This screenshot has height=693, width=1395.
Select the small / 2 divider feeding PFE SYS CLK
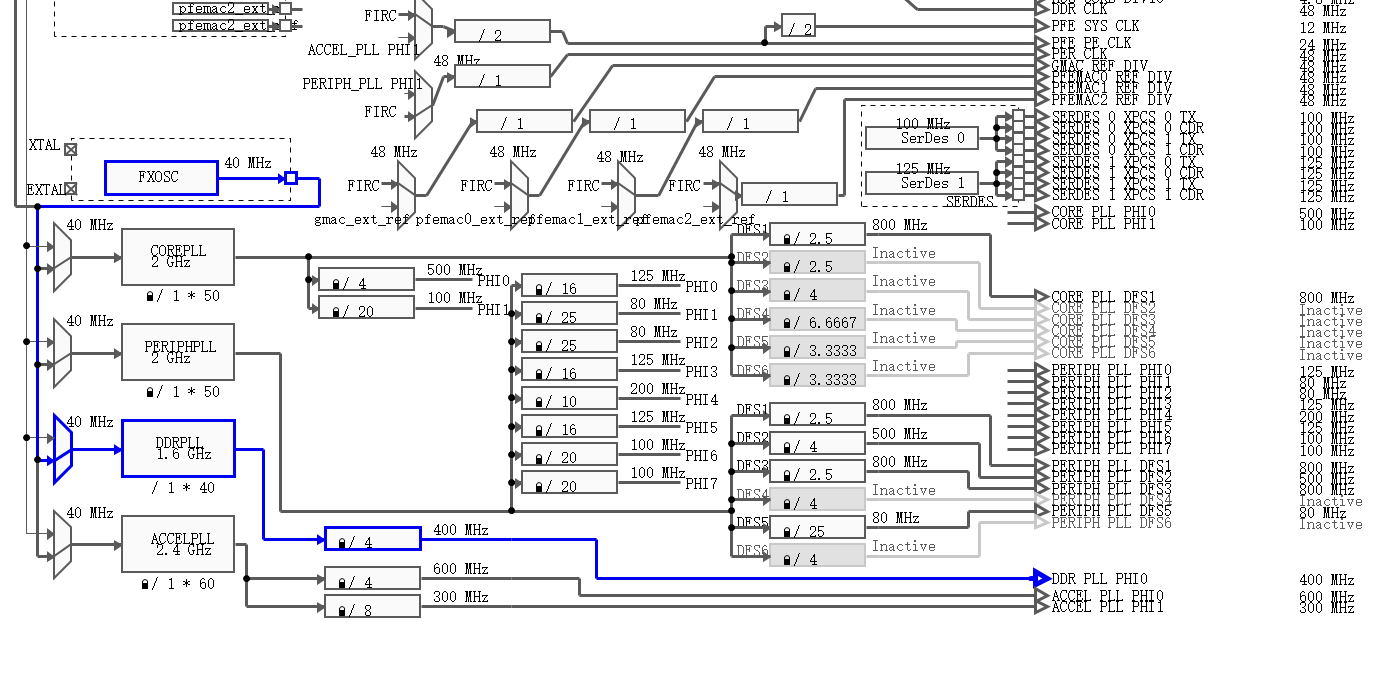coord(798,27)
